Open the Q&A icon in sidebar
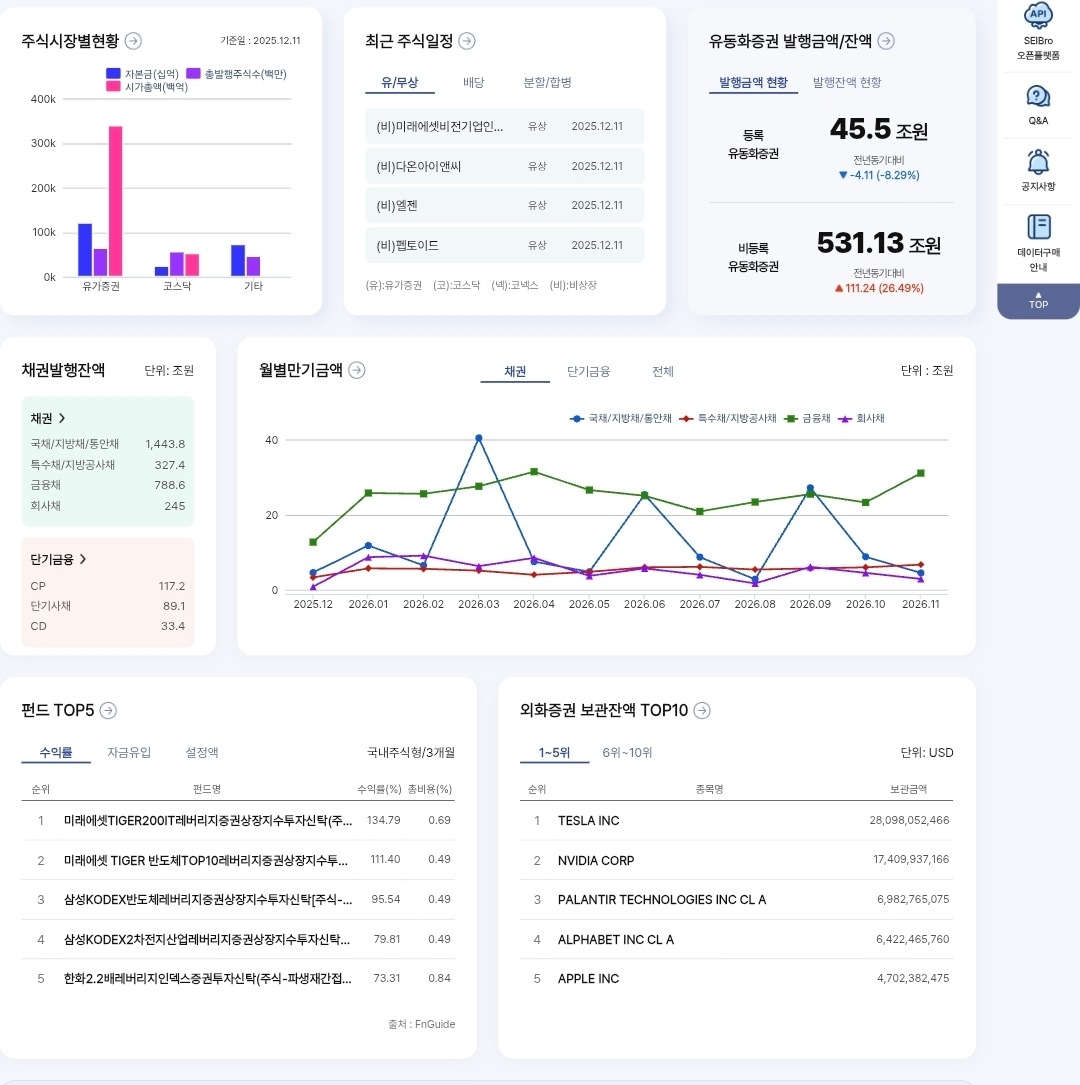 coord(1038,97)
